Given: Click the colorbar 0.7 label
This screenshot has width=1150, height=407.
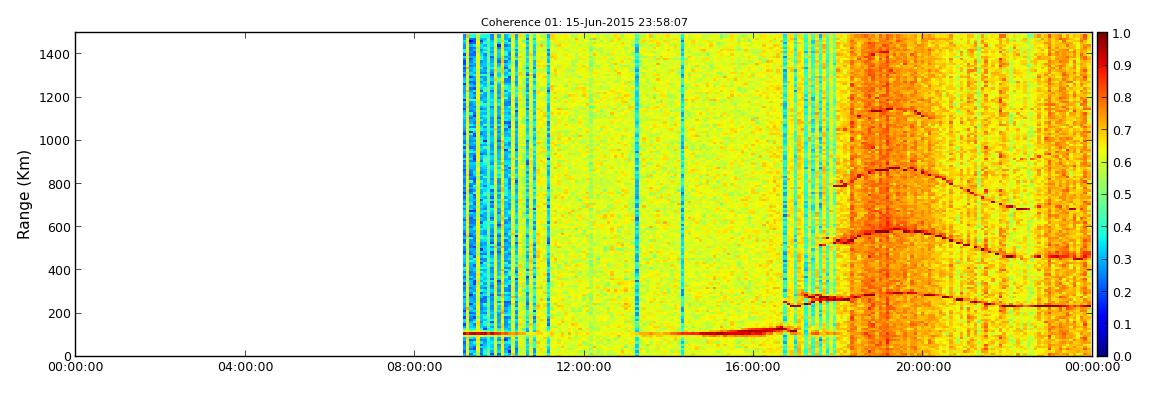Looking at the screenshot, I should pyautogui.click(x=1122, y=130).
